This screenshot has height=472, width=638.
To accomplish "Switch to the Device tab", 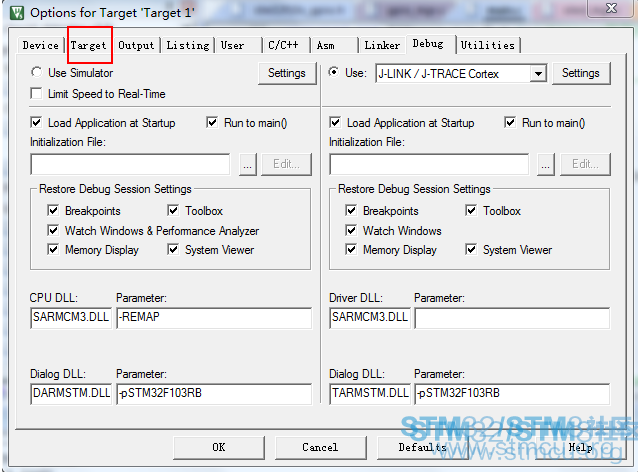I will click(40, 45).
